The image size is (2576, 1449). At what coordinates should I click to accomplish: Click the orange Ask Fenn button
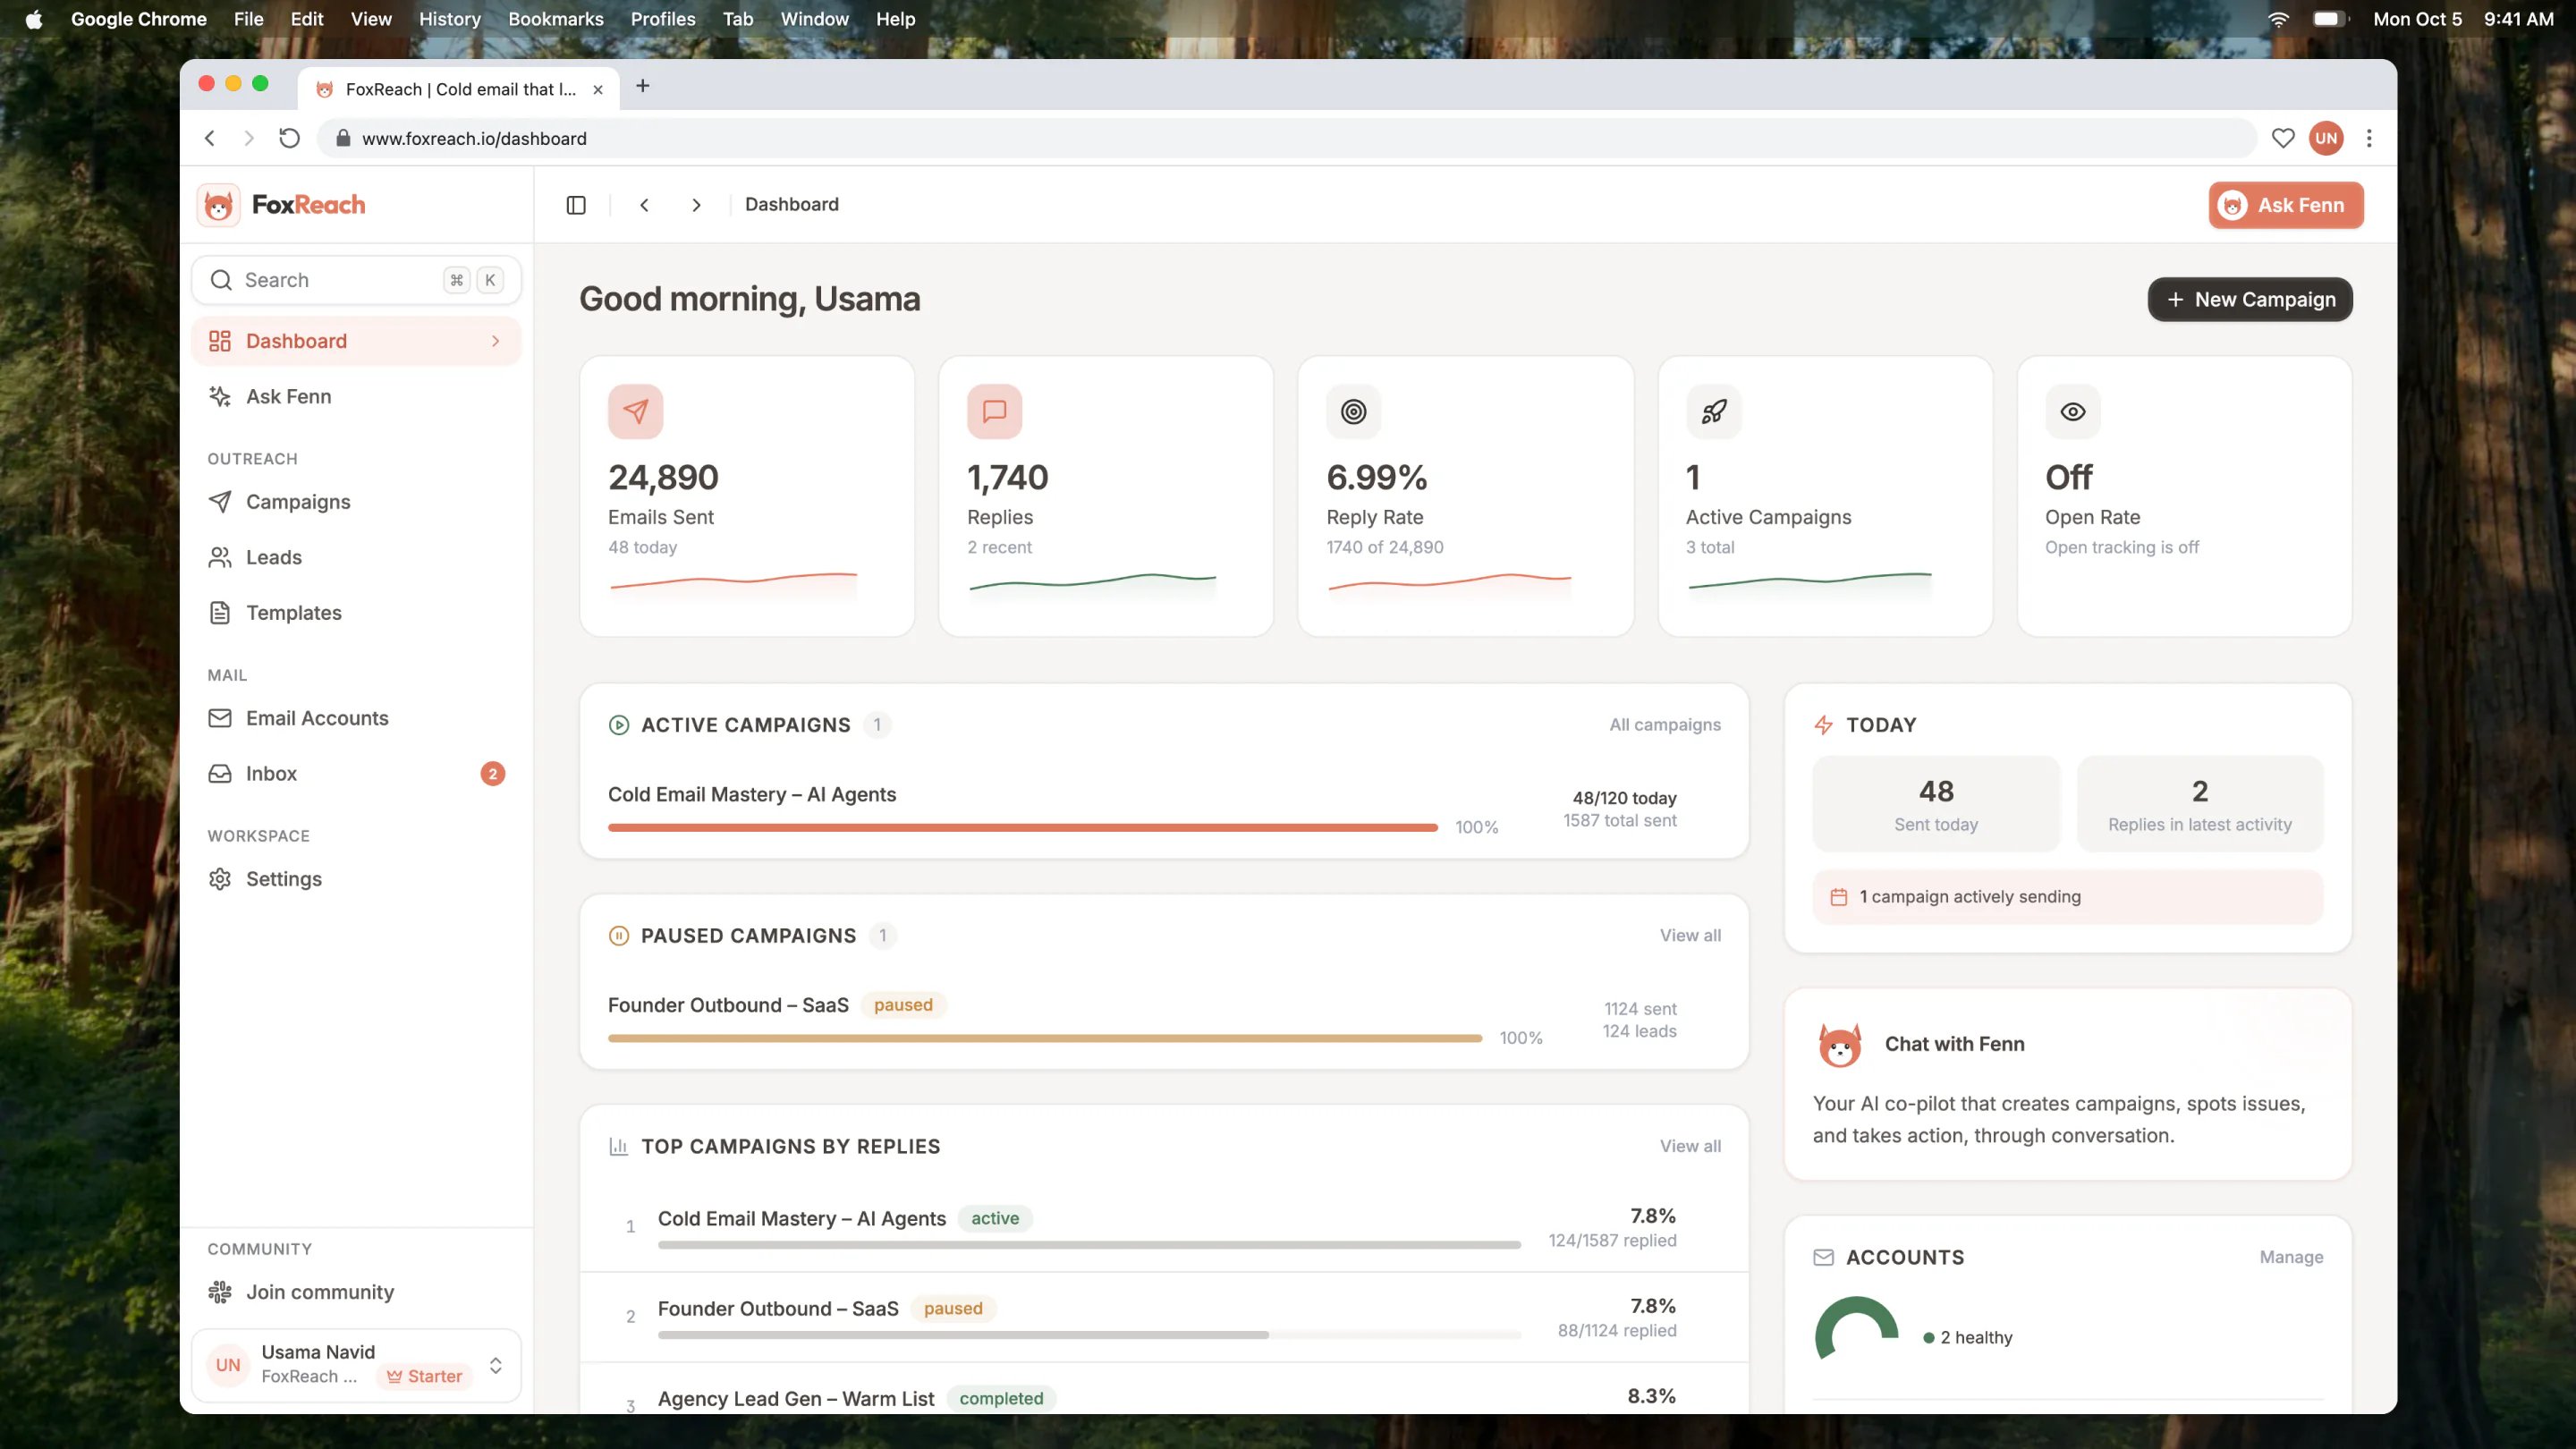tap(2286, 205)
